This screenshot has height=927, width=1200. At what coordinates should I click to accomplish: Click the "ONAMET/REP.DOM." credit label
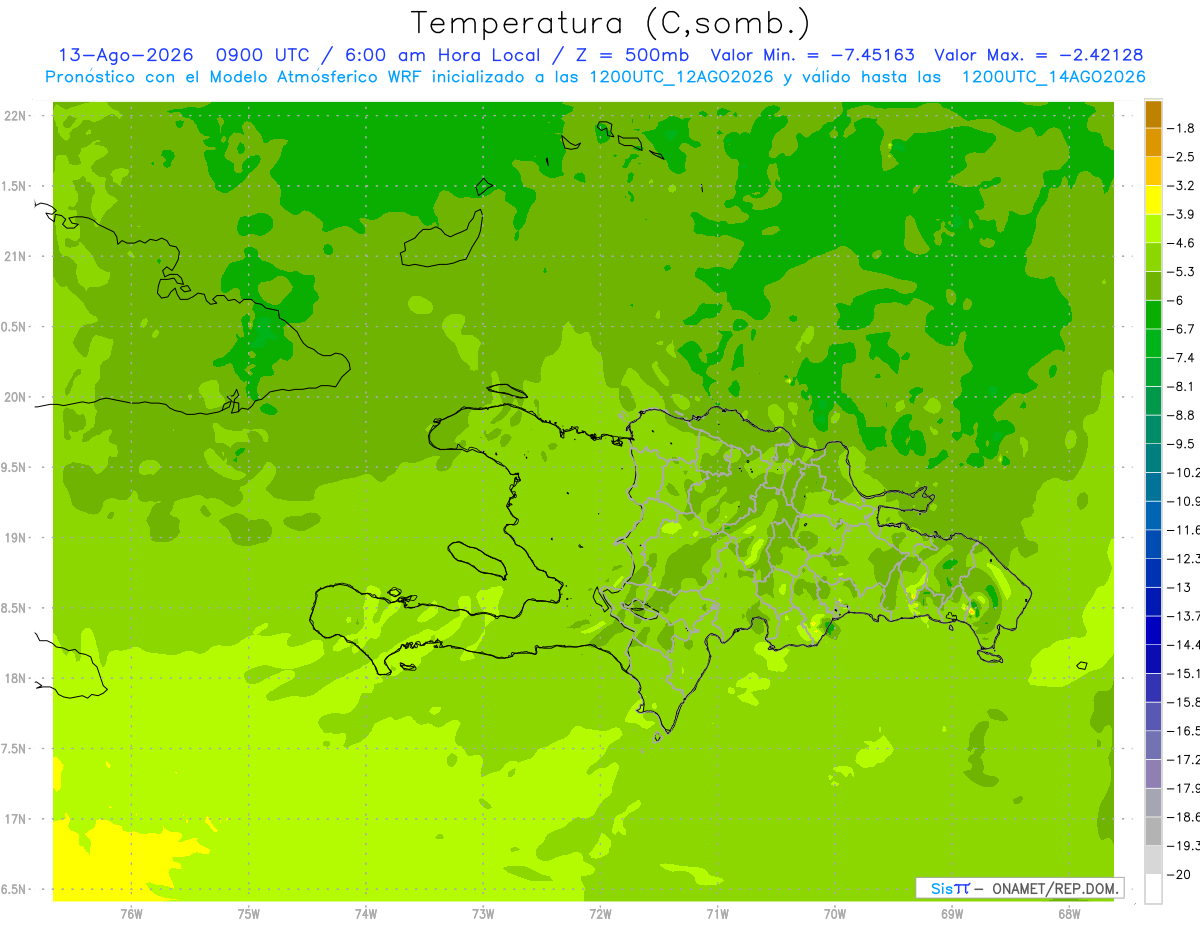pos(1056,888)
